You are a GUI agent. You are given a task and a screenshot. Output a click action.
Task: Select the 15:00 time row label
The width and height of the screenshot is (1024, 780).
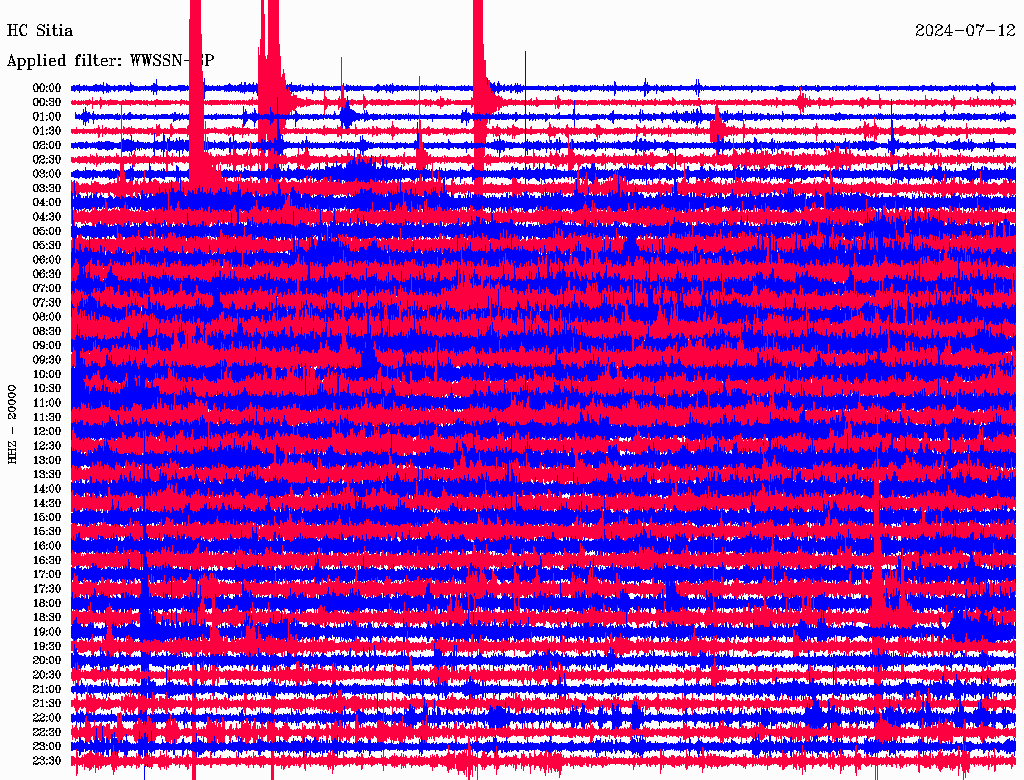(x=47, y=517)
